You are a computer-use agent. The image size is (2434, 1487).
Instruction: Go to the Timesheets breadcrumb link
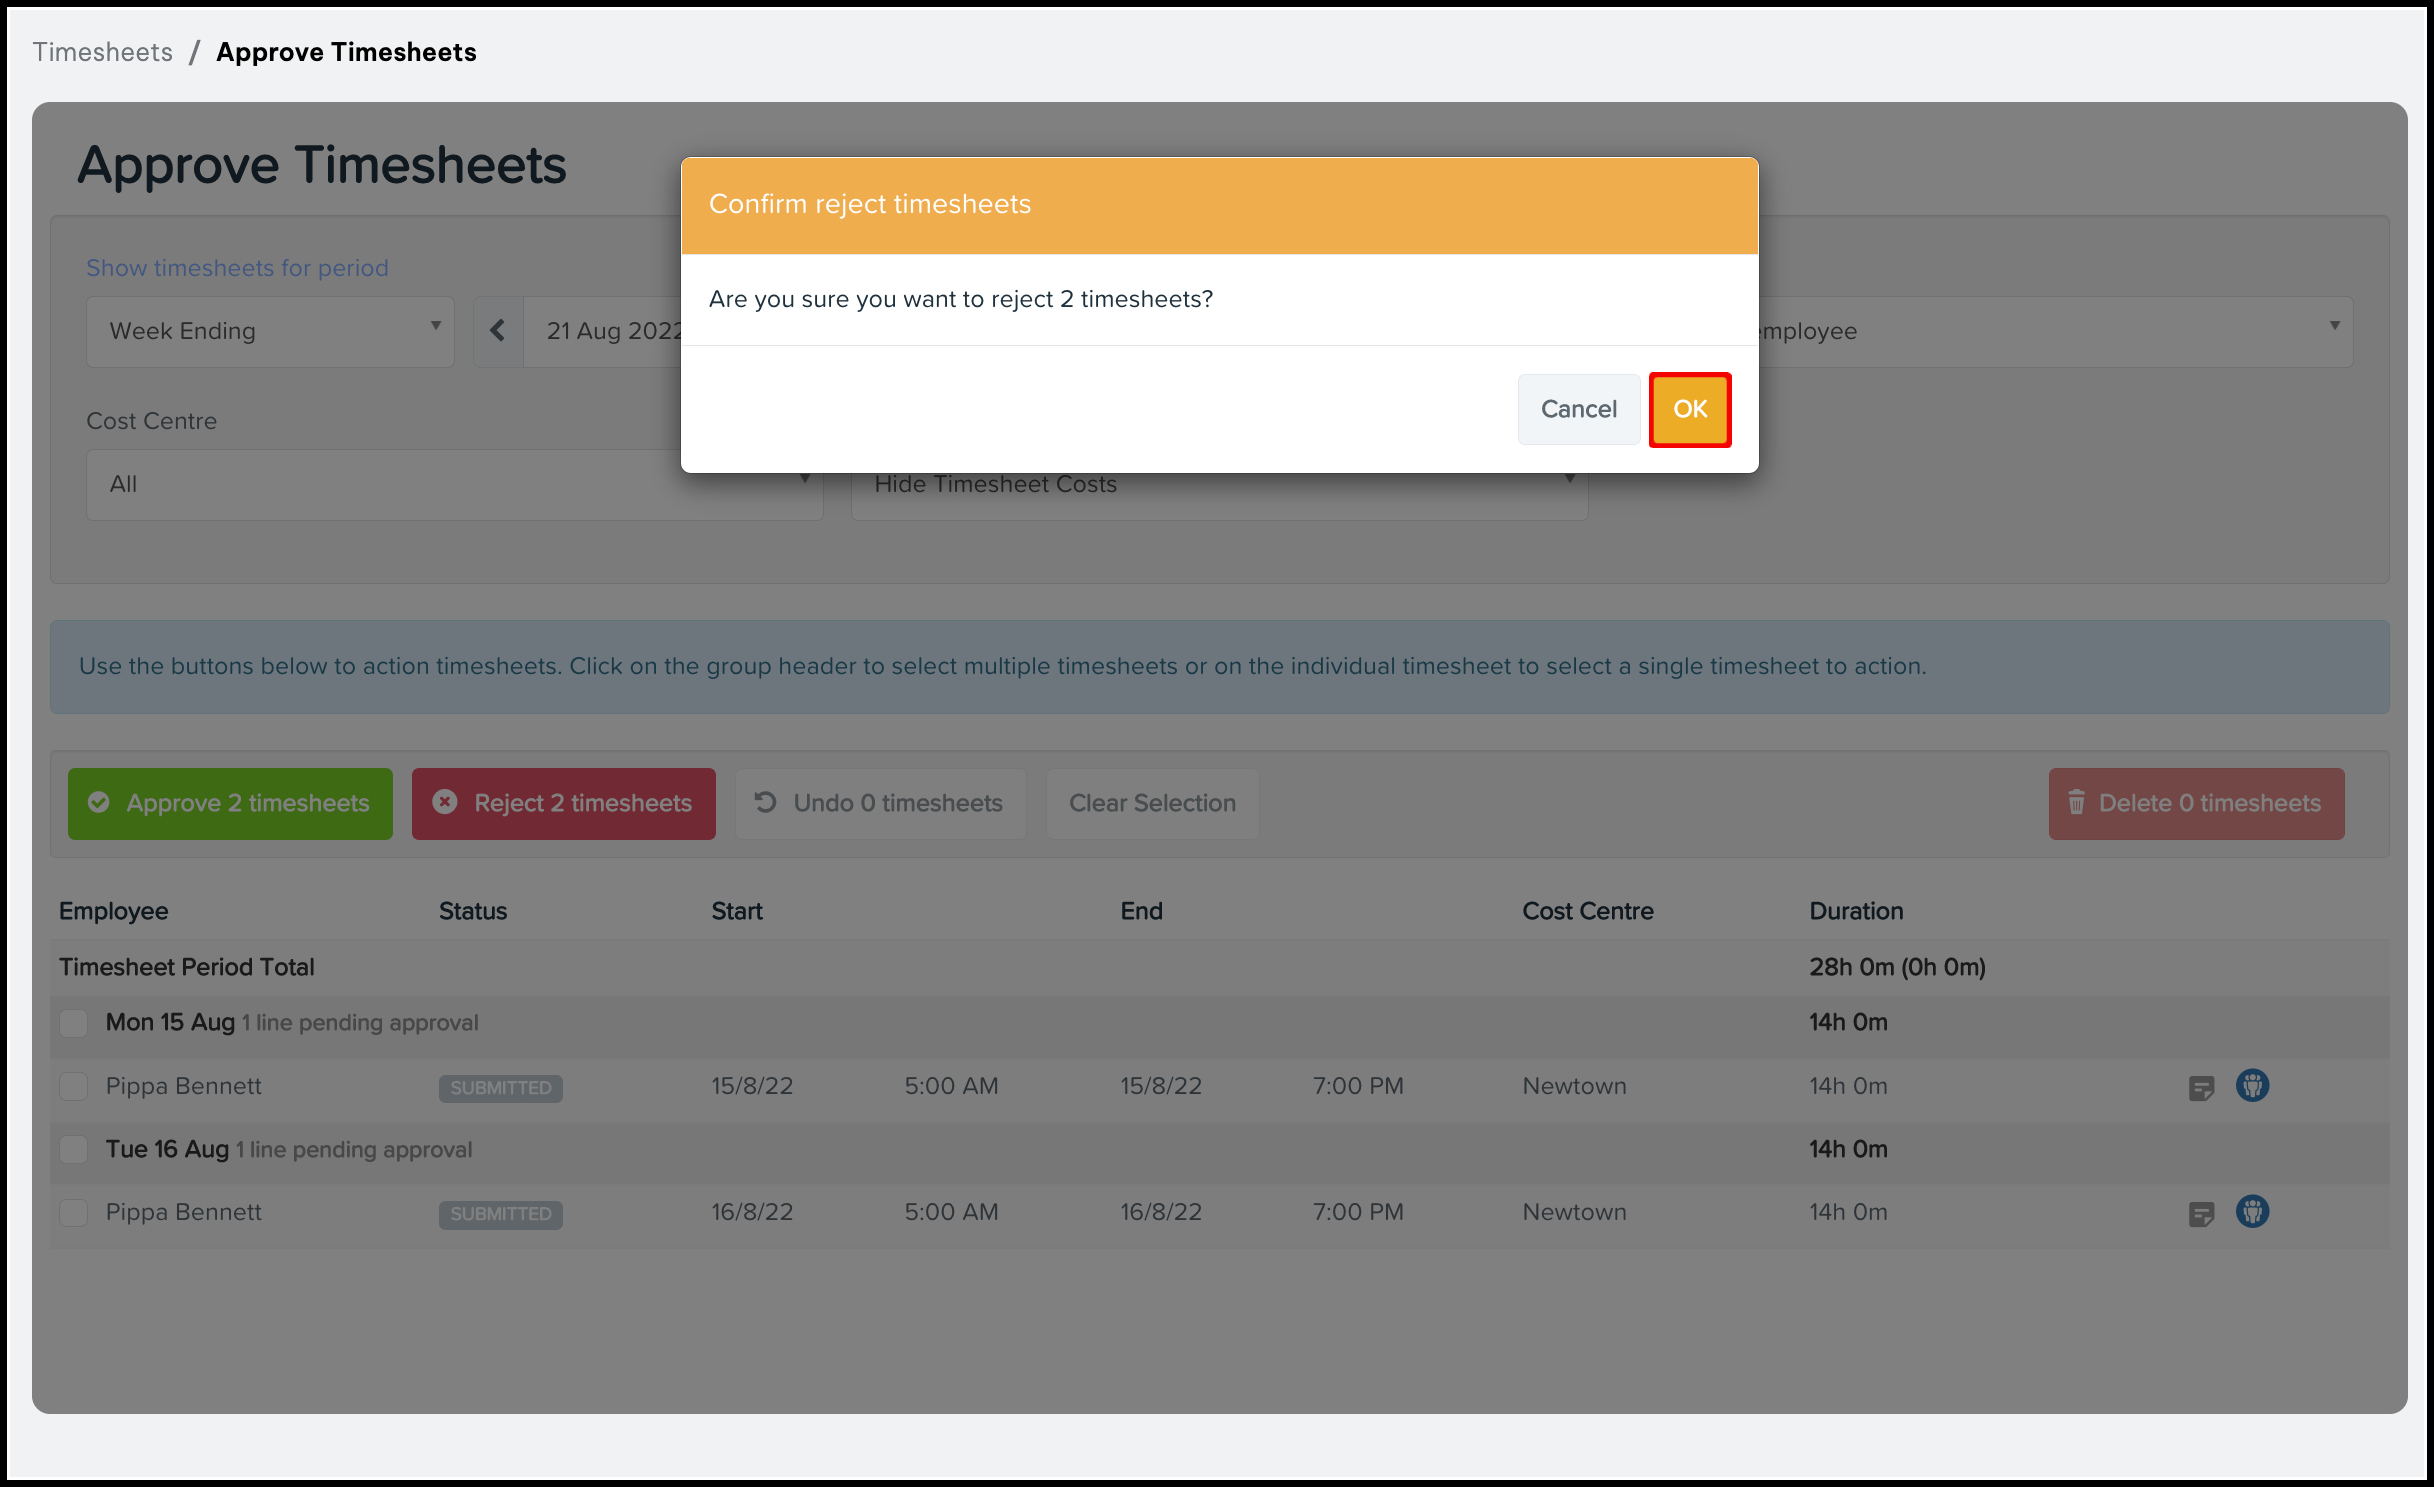[x=103, y=52]
